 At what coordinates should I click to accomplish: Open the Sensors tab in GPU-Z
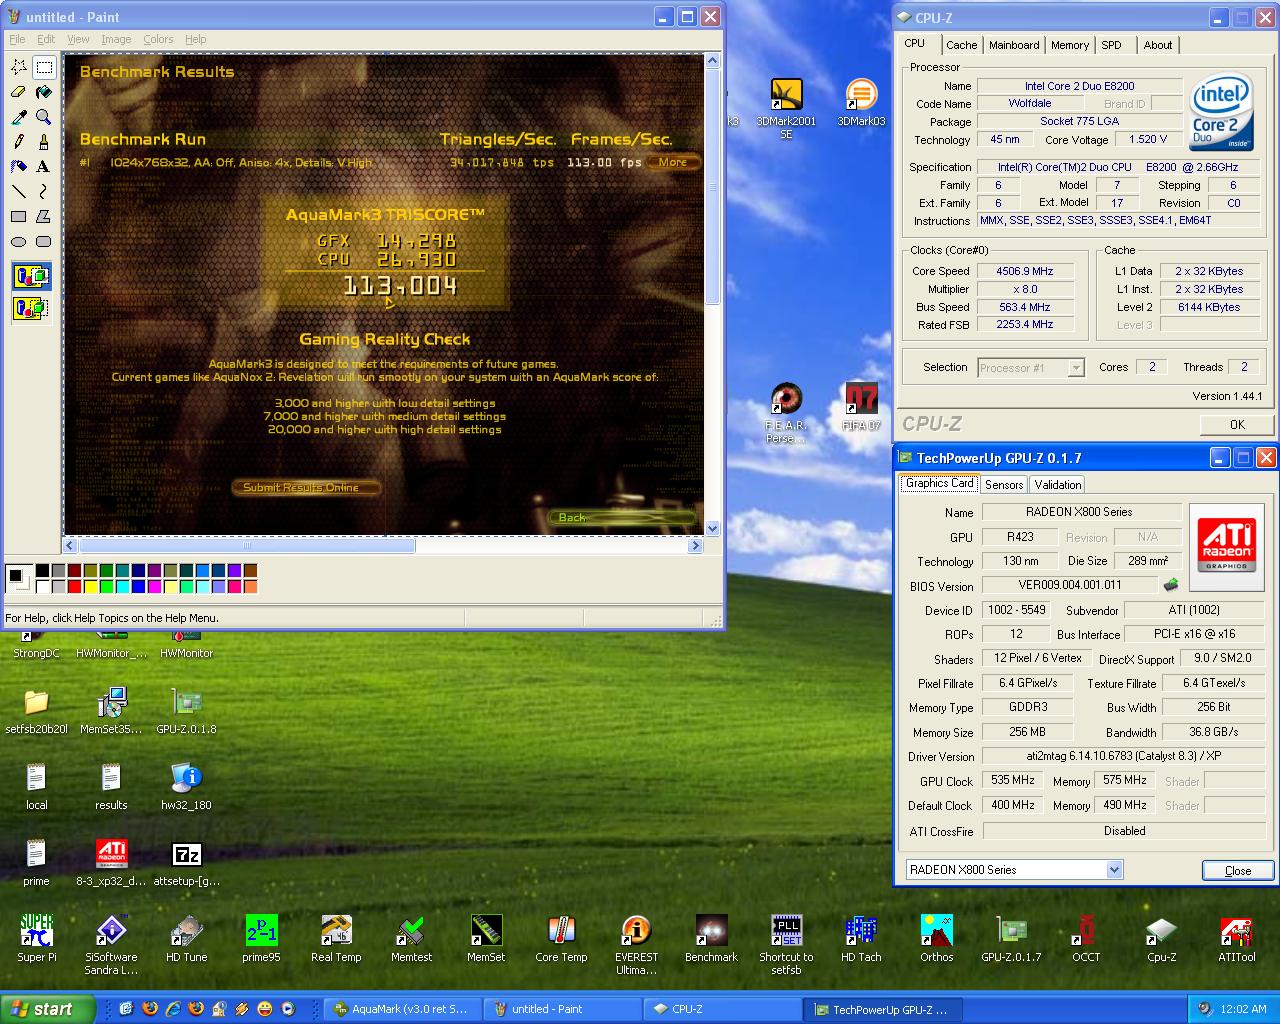[x=1004, y=484]
